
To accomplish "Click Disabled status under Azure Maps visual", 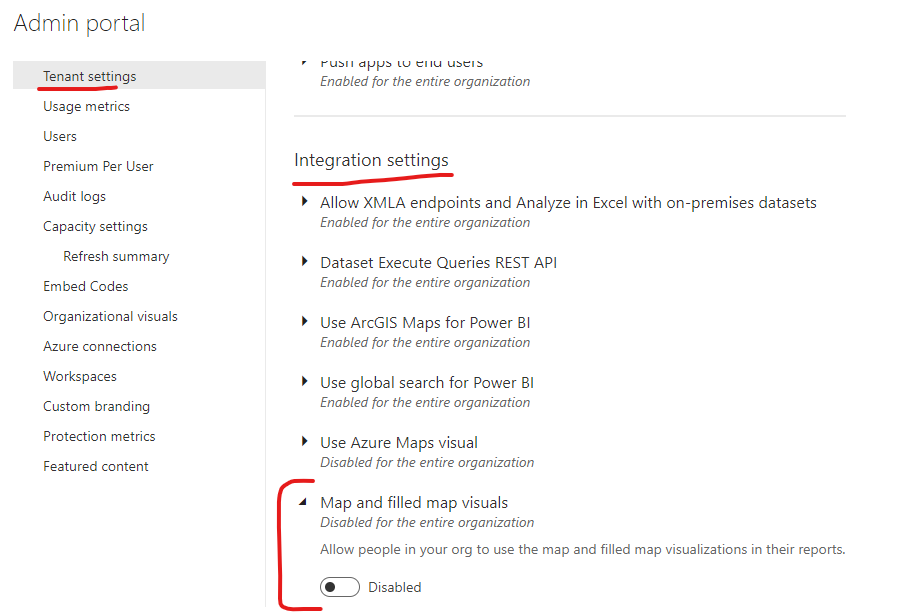I will [x=427, y=462].
